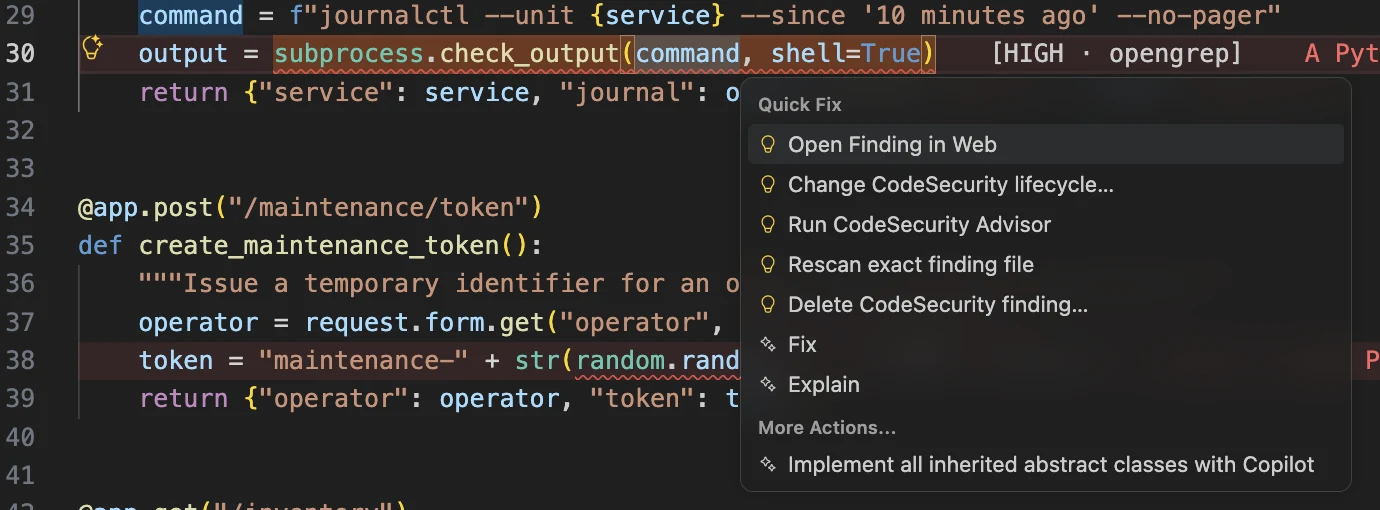
Task: Click the shell=True argument on line 30
Action: click(845, 53)
